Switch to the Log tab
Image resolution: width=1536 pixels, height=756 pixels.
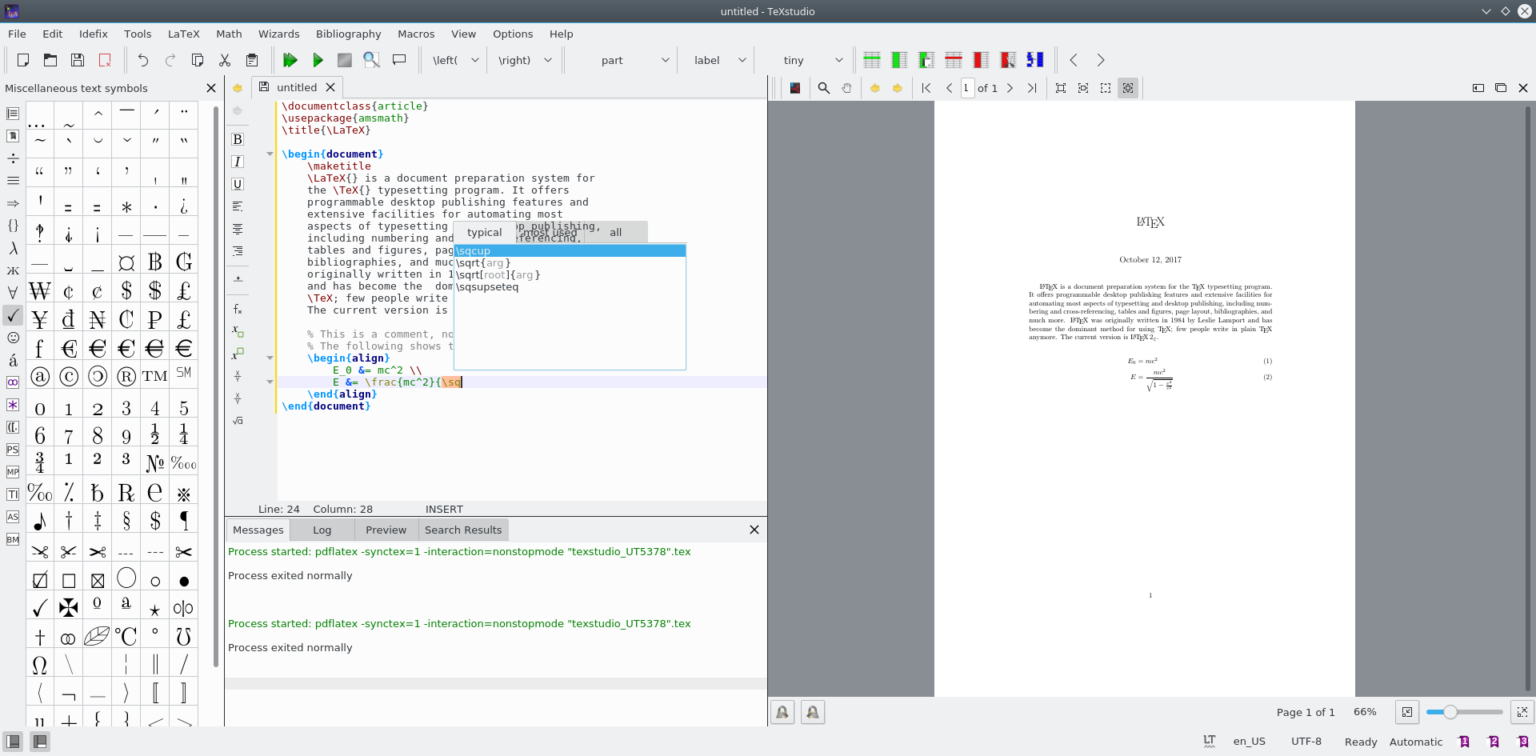click(x=321, y=529)
